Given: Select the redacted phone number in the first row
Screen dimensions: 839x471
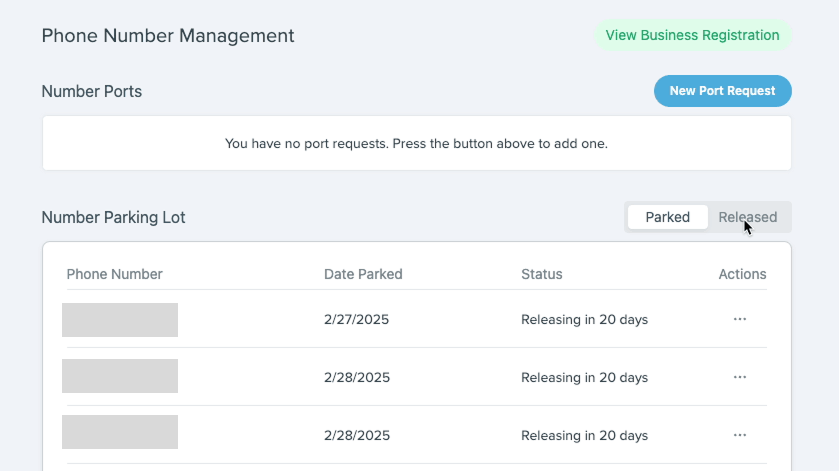Looking at the screenshot, I should [x=120, y=320].
